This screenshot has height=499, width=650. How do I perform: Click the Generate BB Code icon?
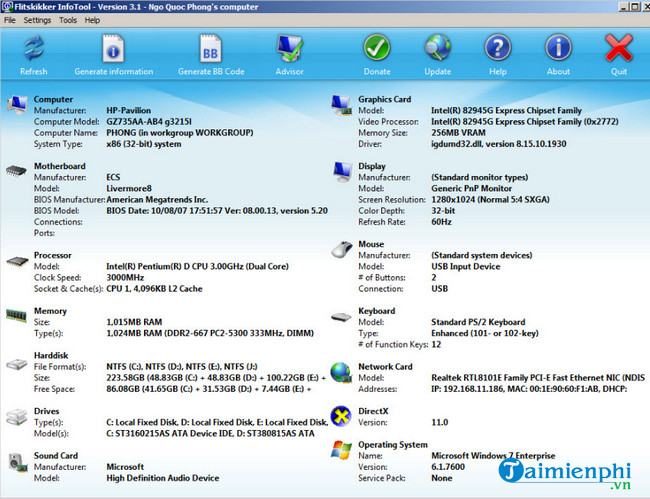point(211,48)
